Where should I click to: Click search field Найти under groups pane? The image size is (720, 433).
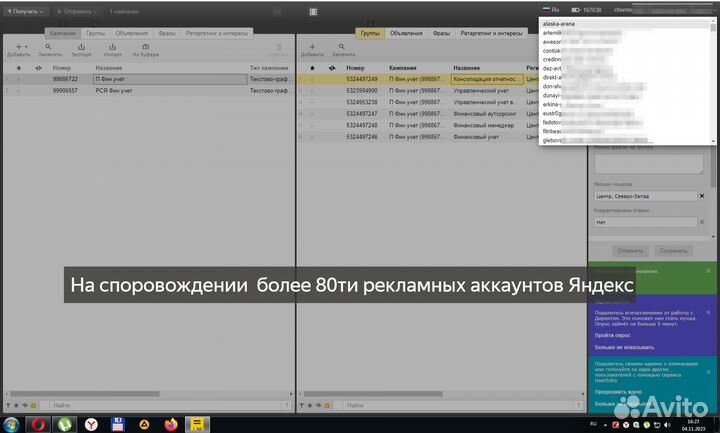point(459,405)
